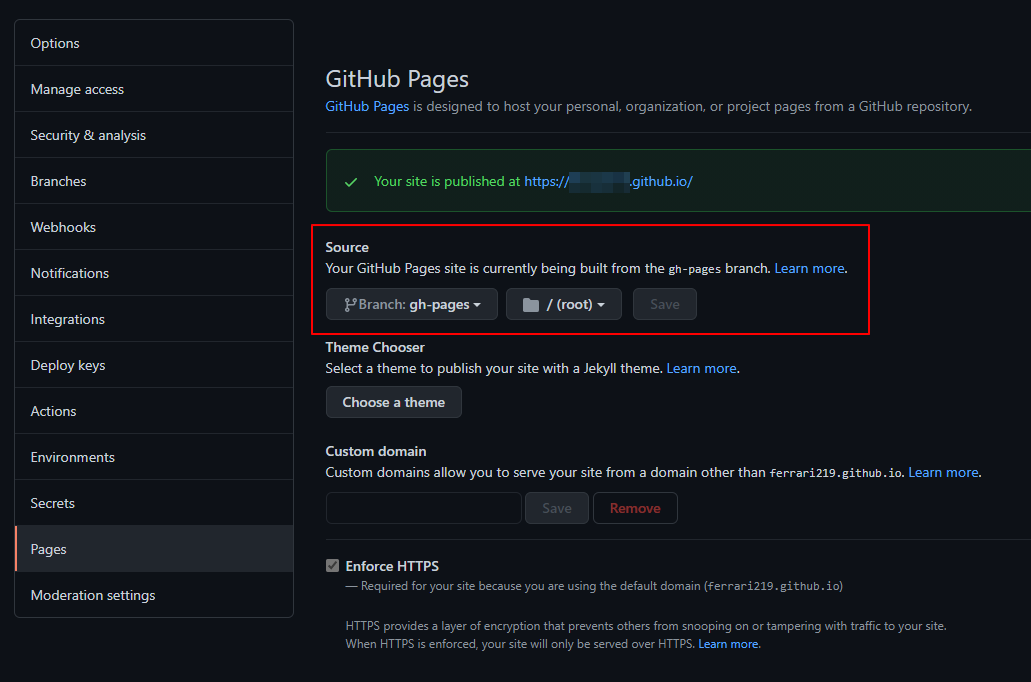Expand the Branch: gh-pages dropdown
Screen dimensions: 1031x682
click(x=412, y=304)
